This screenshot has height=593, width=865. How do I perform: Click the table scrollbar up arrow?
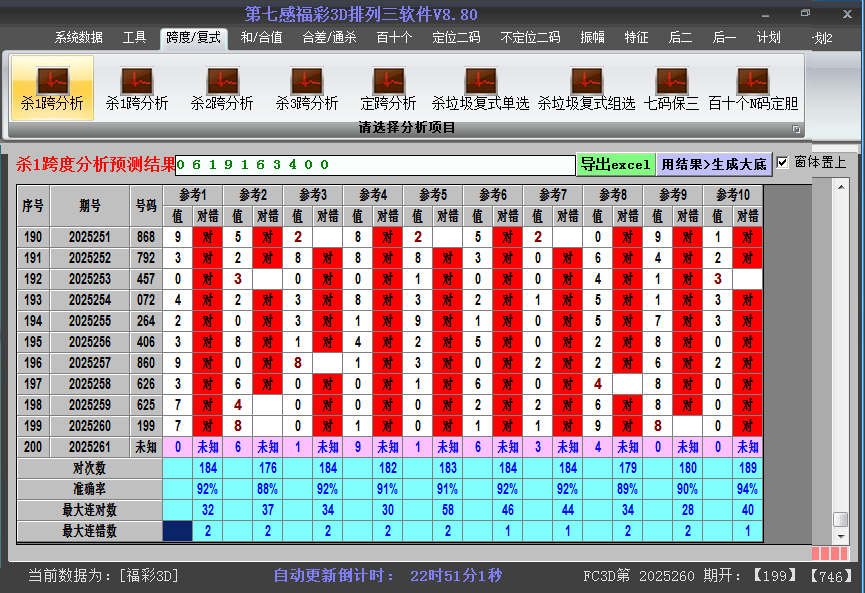pos(841,188)
